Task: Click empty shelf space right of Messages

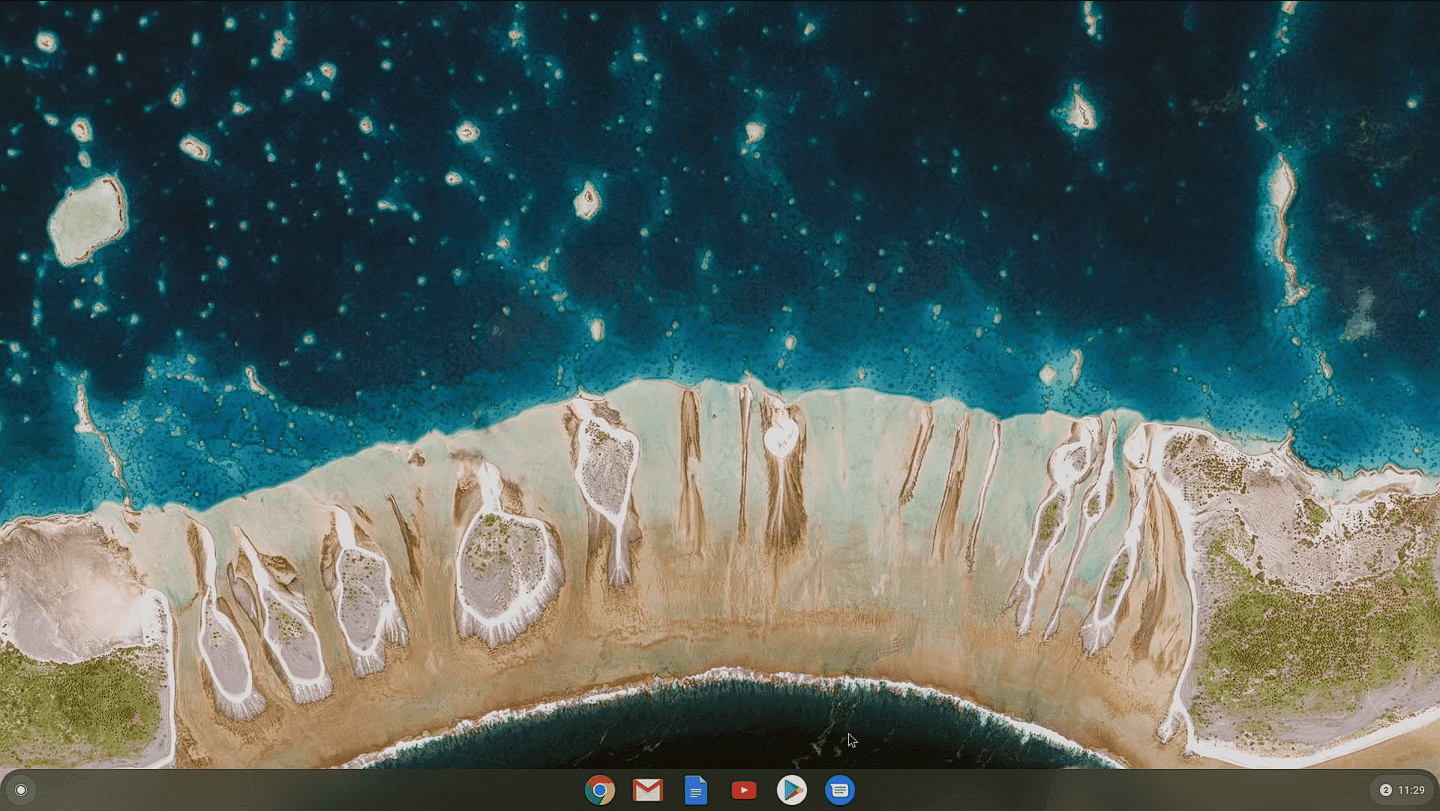Action: click(x=1100, y=790)
